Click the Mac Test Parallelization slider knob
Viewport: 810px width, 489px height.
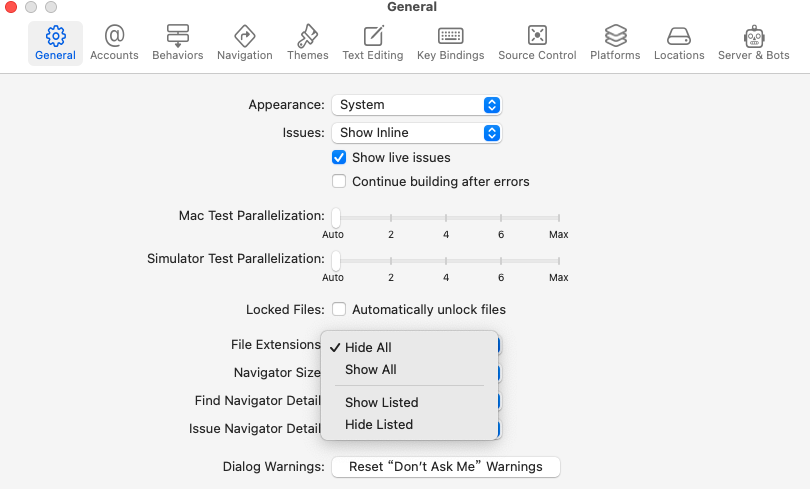336,216
